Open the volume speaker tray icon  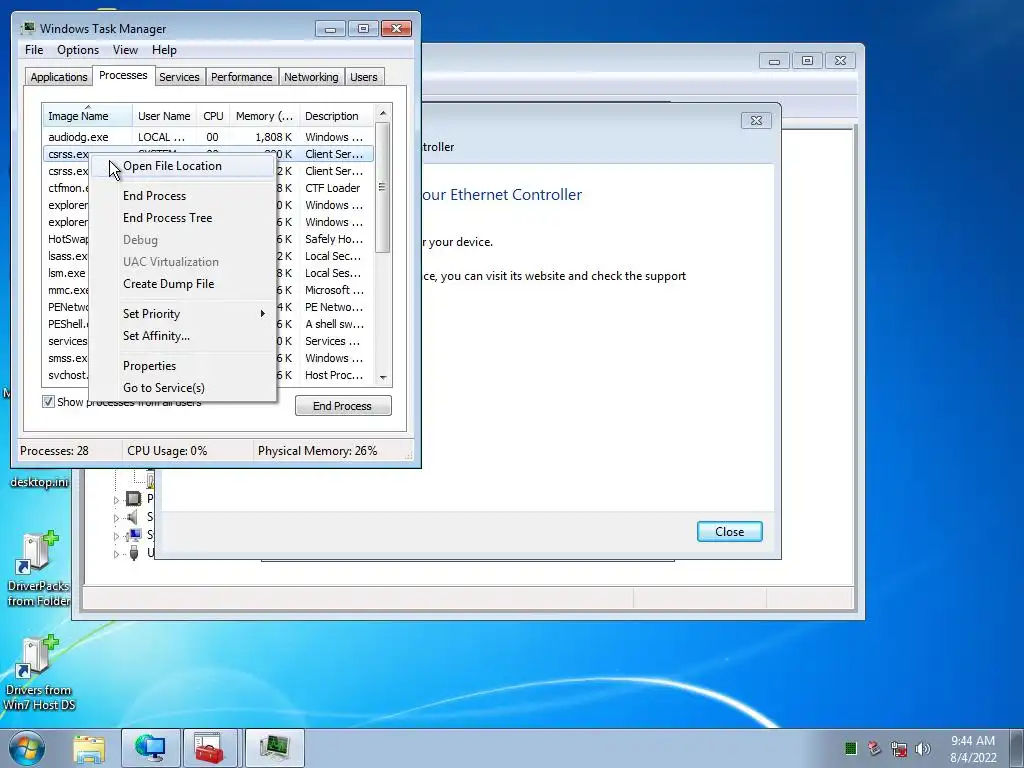[x=923, y=748]
